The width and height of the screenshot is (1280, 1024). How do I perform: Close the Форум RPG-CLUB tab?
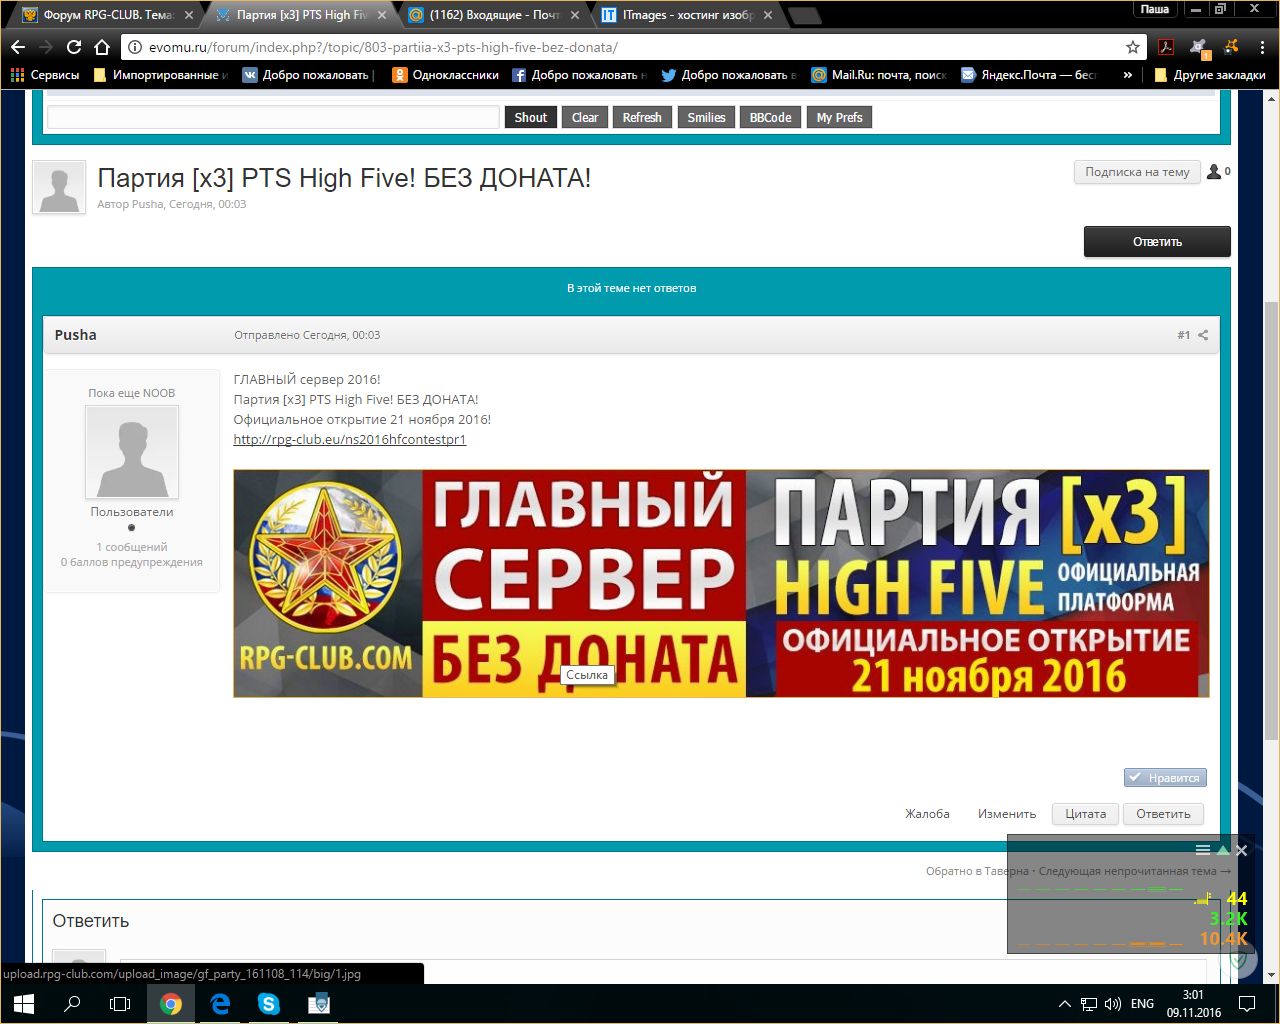point(188,15)
